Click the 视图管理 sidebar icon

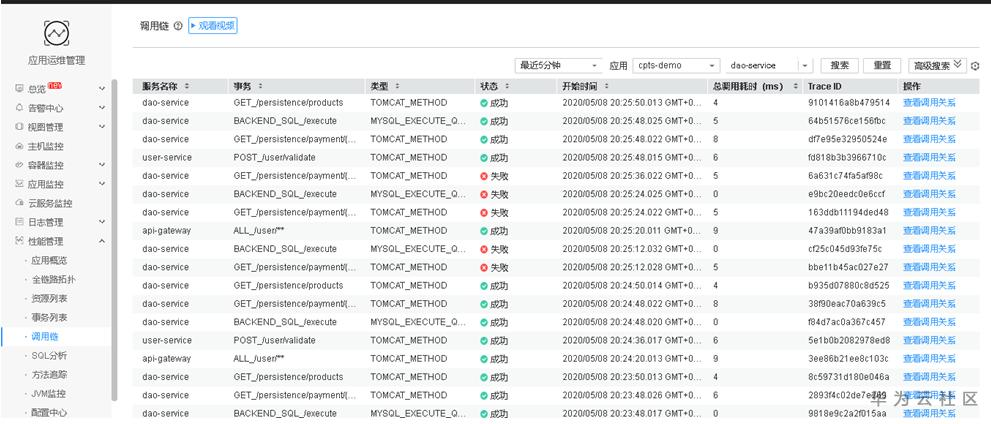coord(20,127)
